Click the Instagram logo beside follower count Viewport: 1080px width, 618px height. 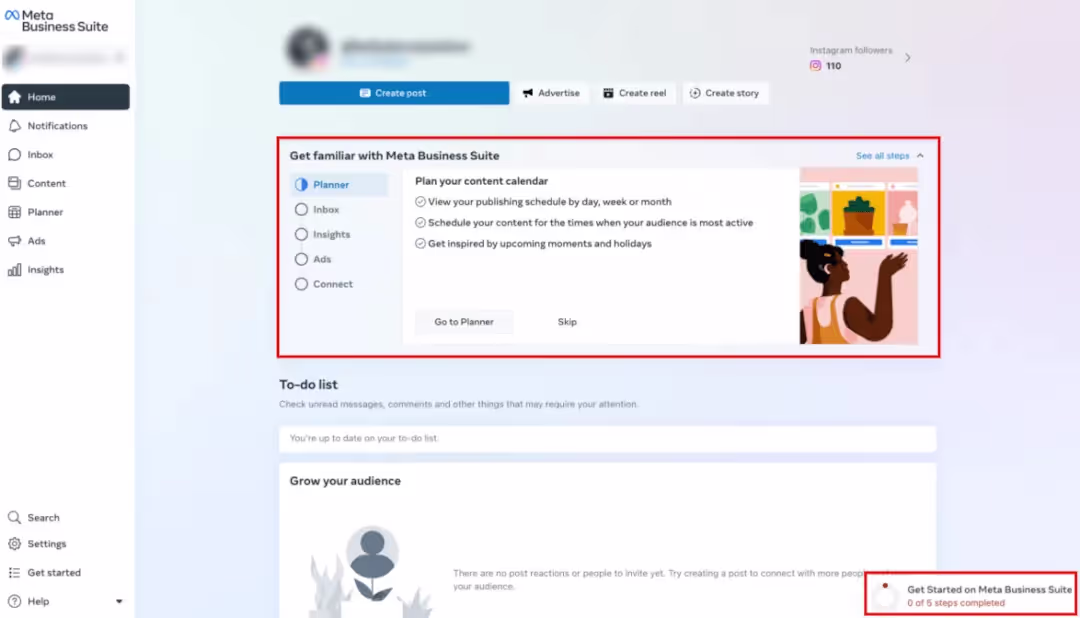click(816, 65)
